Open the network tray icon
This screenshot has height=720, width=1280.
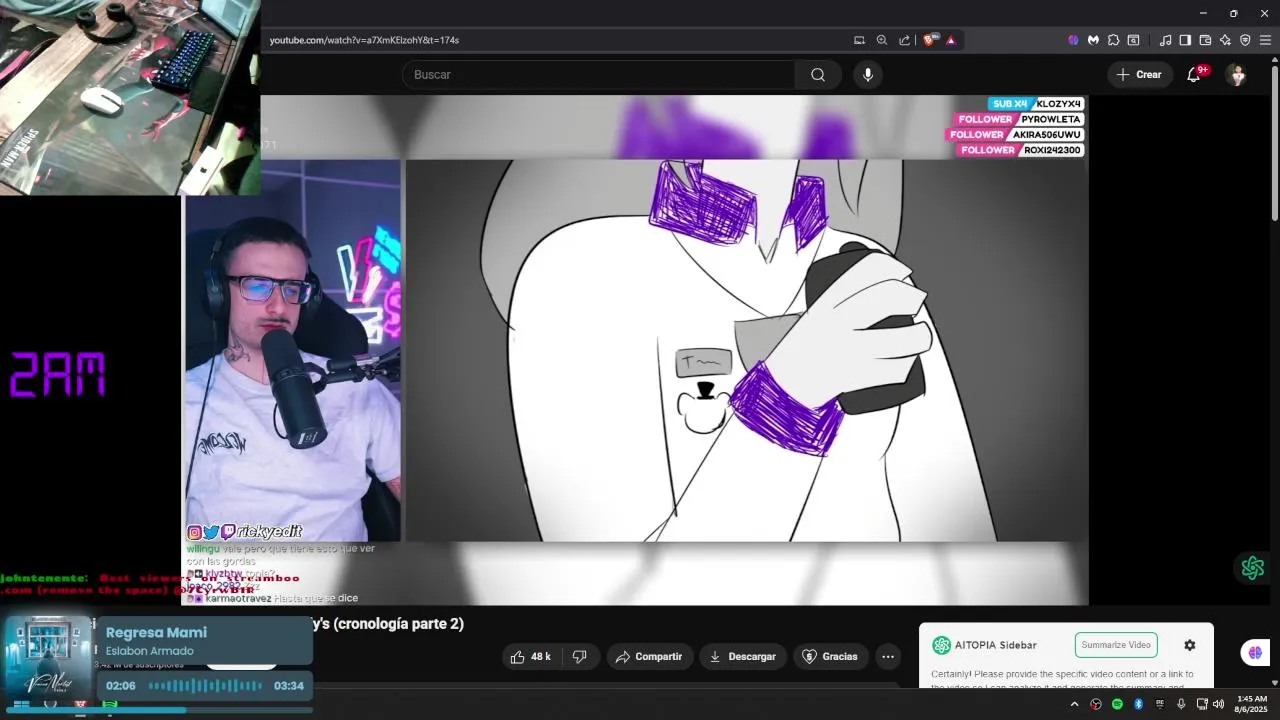(1202, 704)
